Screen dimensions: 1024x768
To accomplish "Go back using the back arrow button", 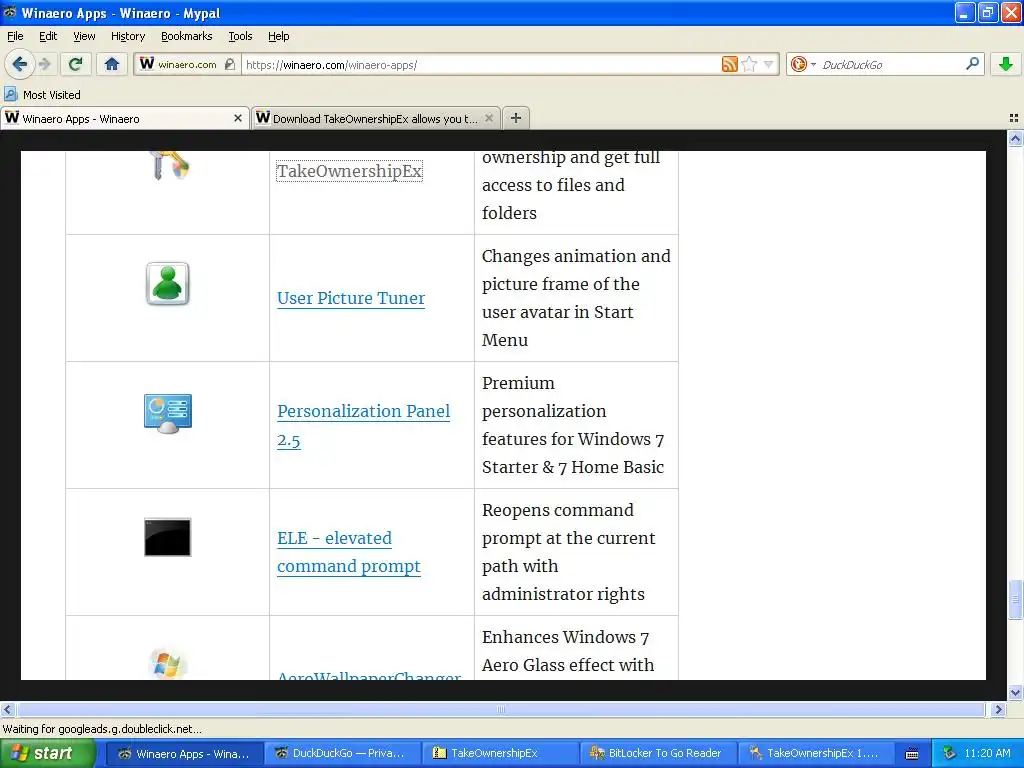I will [19, 64].
